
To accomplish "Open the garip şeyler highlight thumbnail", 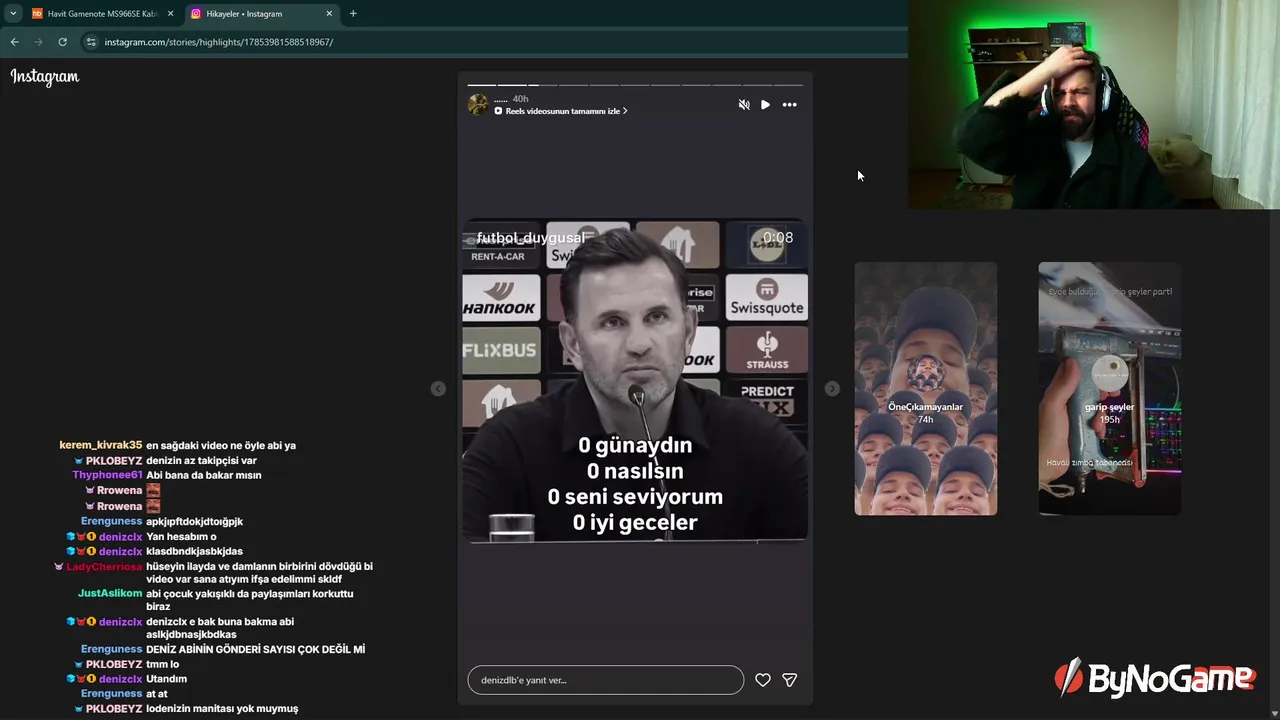I will 1109,389.
